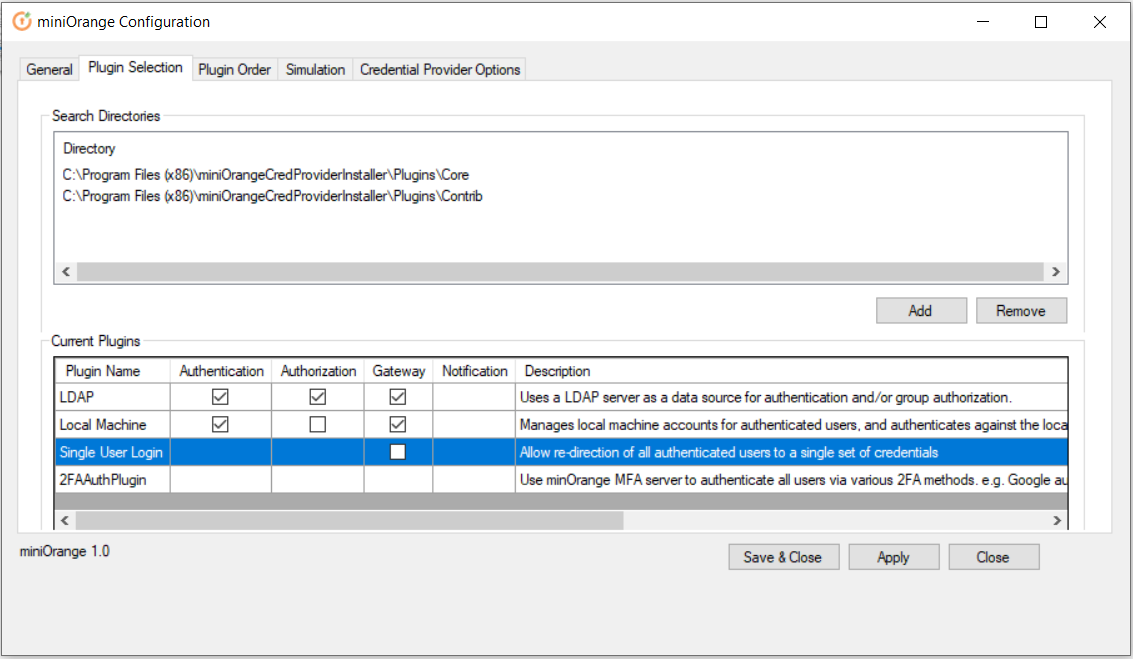Click the miniOrange logo icon in title bar
This screenshot has height=659, width=1133.
tap(22, 22)
